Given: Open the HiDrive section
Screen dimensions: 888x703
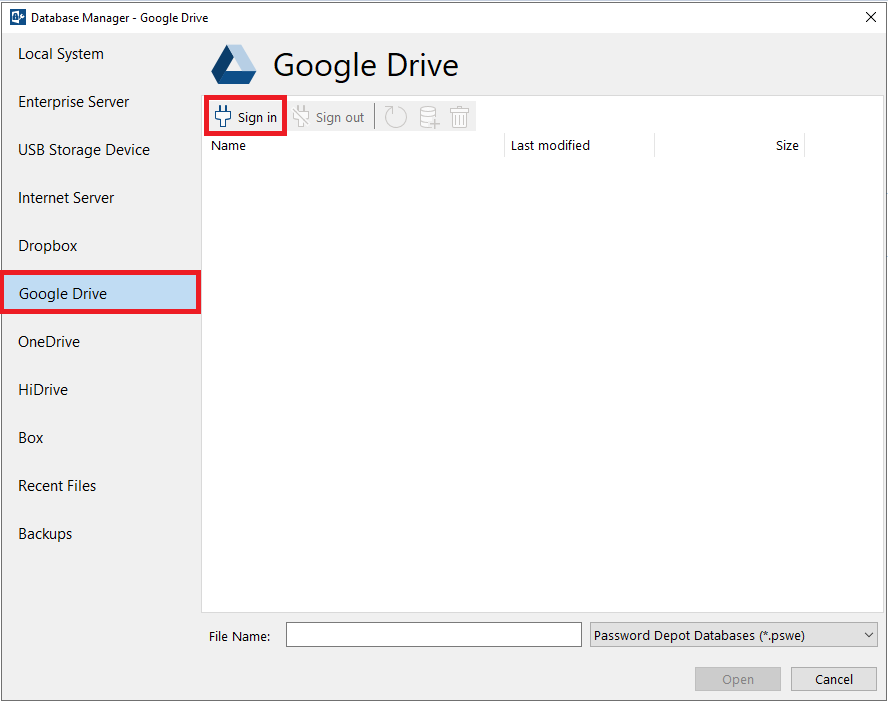Looking at the screenshot, I should pyautogui.click(x=101, y=390).
